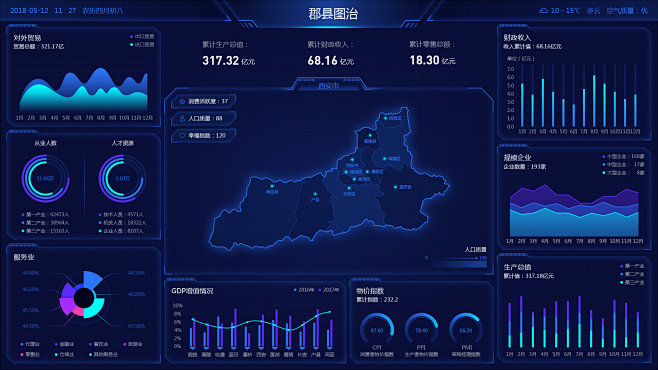Click the 317.32 亿元 production total value
Screen dimensions: 658x370
point(229,61)
